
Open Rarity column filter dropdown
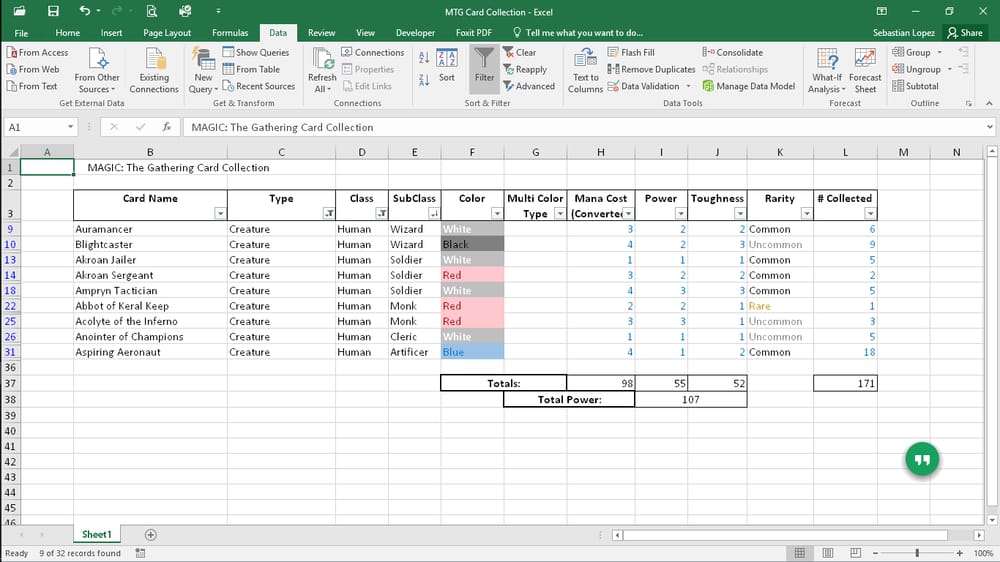[x=807, y=214]
